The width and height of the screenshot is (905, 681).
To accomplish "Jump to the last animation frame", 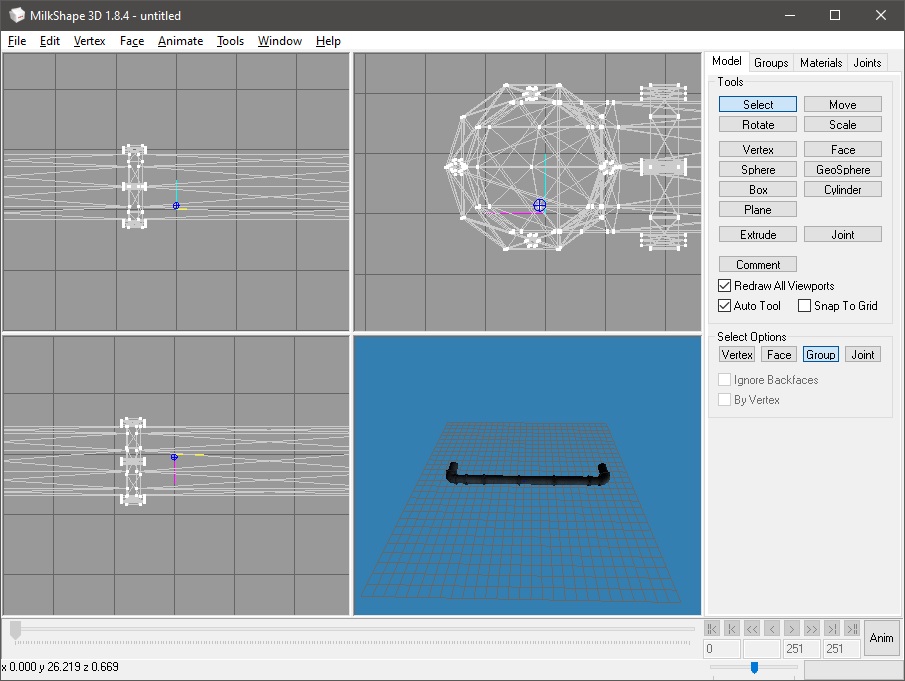I will 851,628.
